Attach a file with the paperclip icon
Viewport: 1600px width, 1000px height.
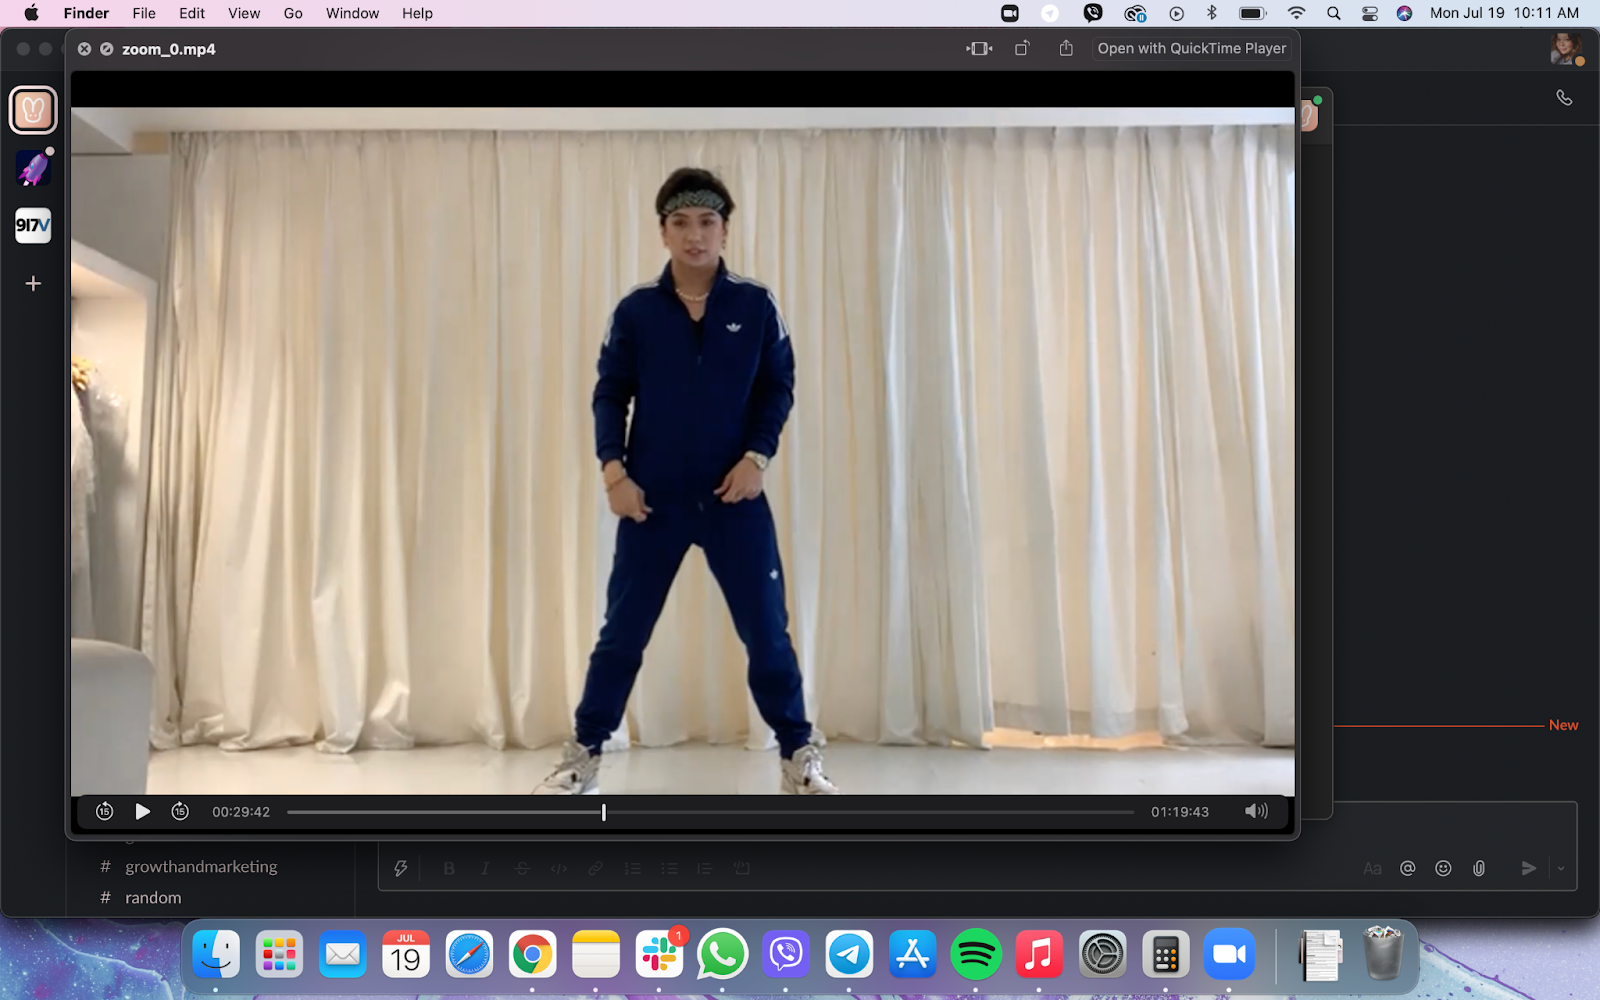[x=1479, y=868]
